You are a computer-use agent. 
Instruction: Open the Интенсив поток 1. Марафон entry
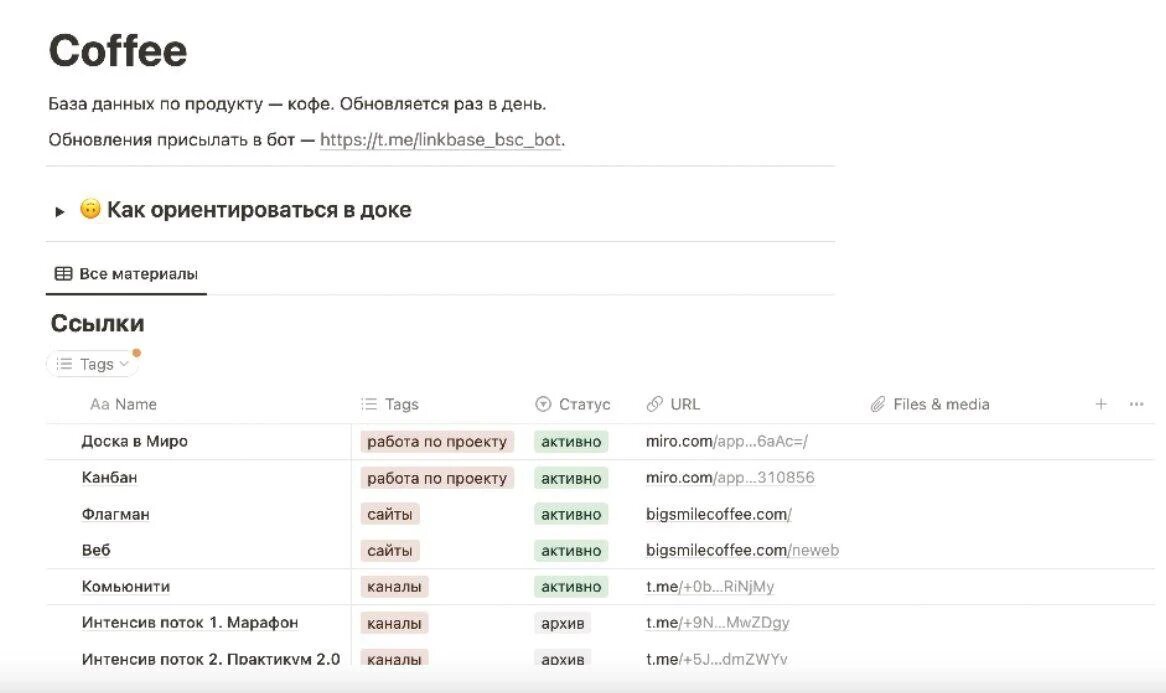[189, 622]
